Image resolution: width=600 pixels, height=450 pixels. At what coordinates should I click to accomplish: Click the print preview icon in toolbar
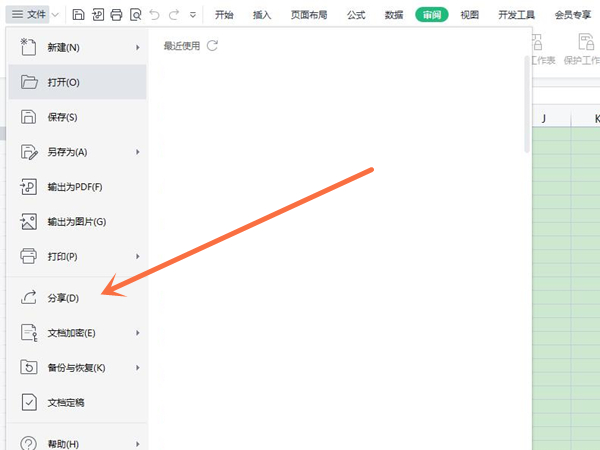135,15
